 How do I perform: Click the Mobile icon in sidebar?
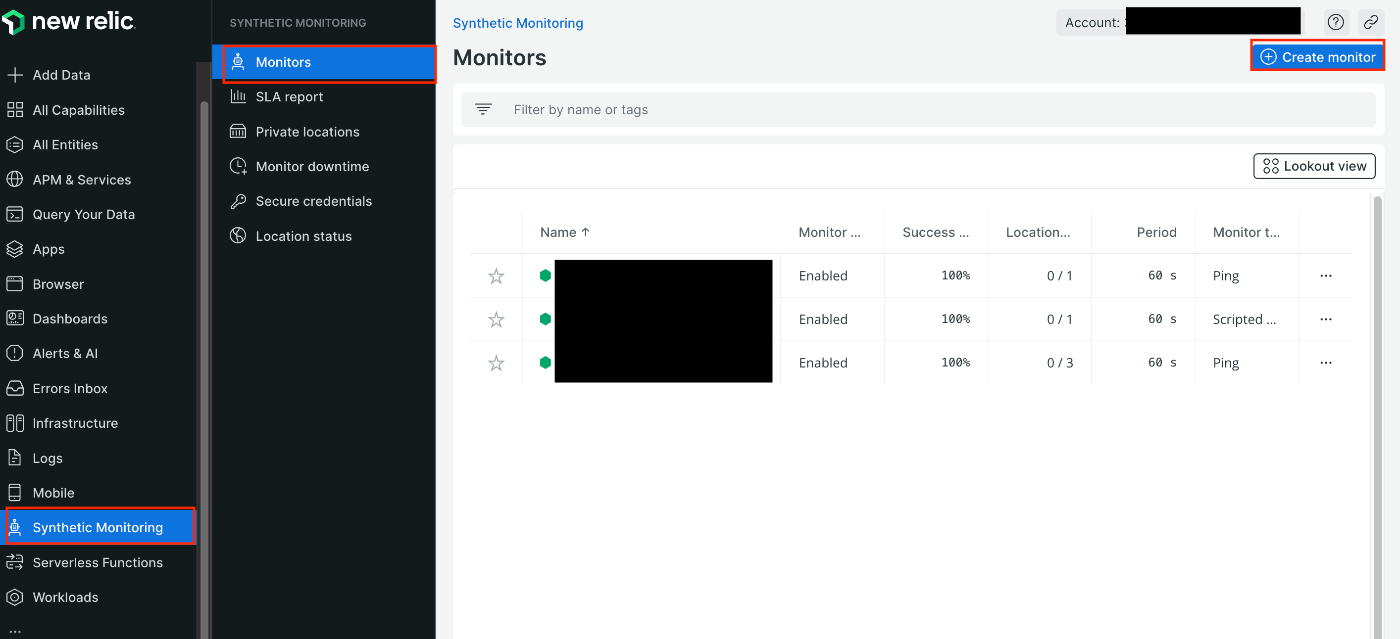[x=15, y=493]
